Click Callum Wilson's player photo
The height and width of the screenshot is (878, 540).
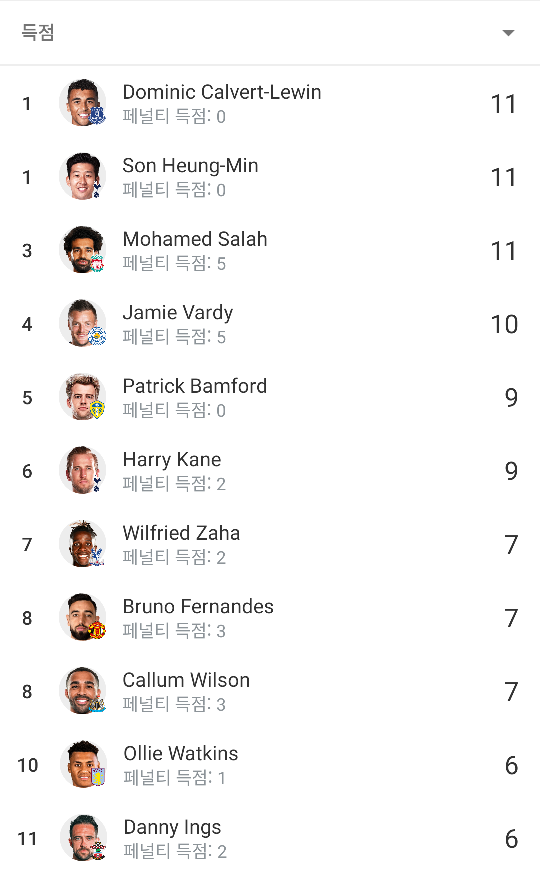pos(83,690)
